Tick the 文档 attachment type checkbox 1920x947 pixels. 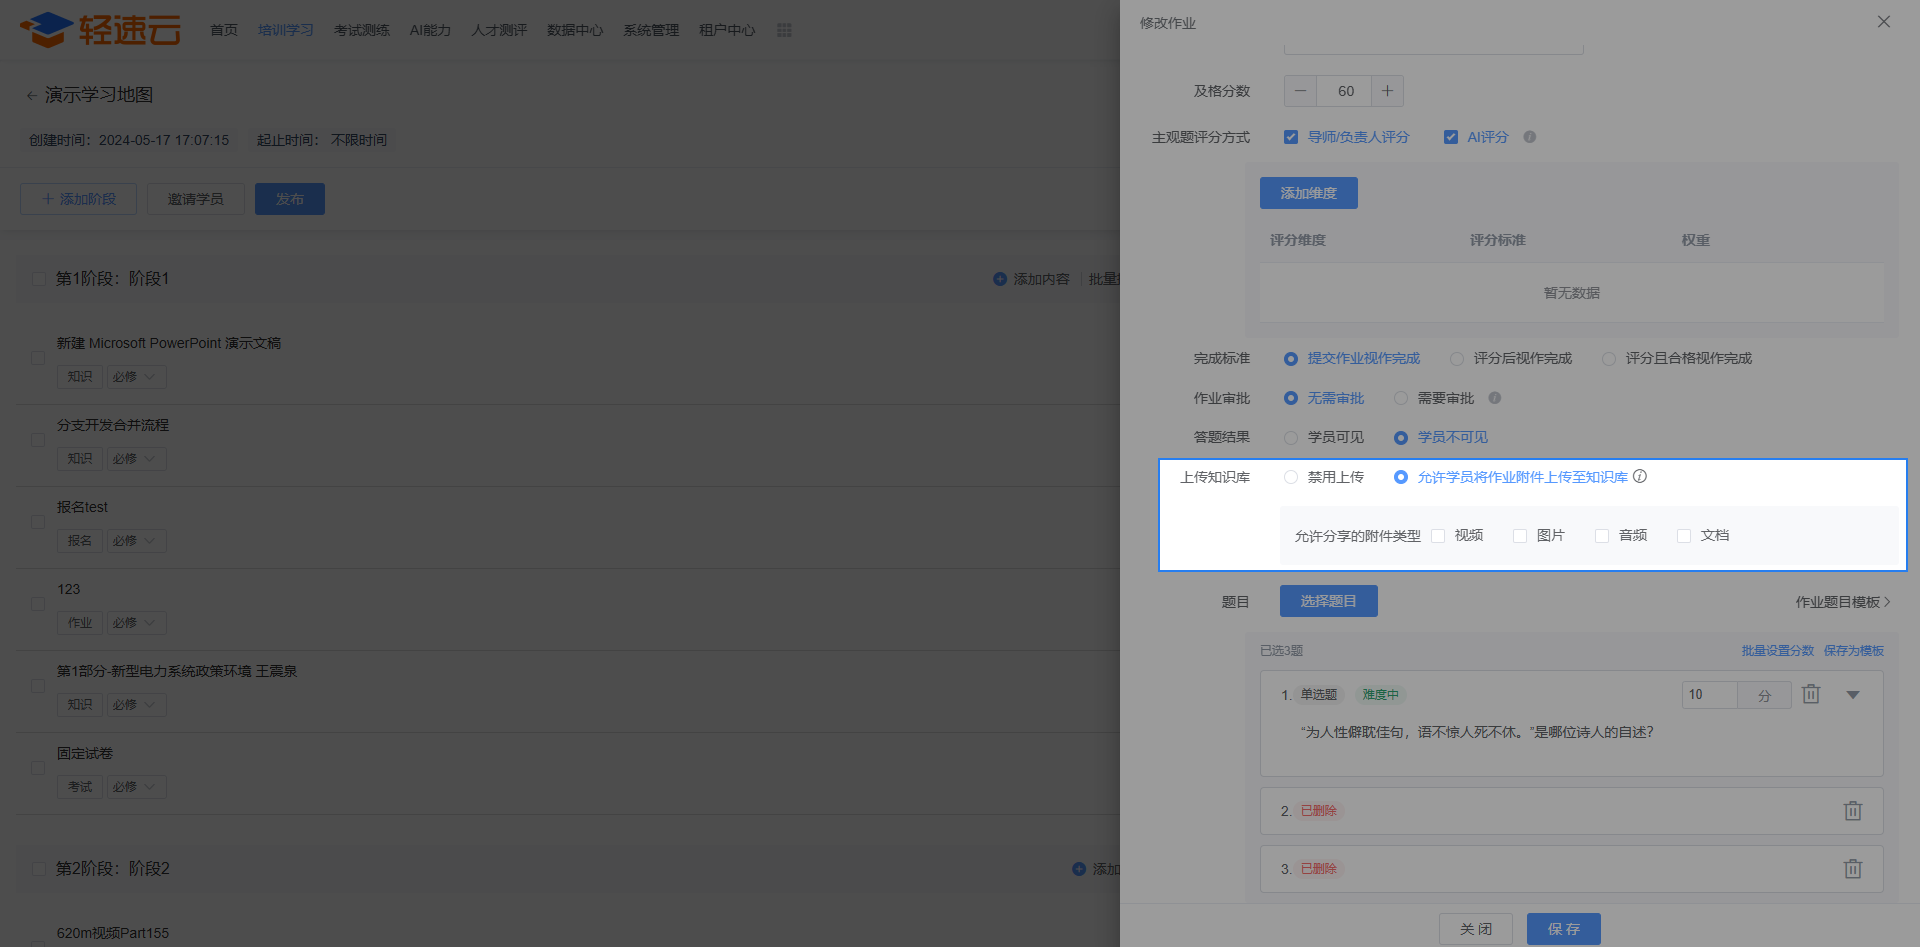1684,536
